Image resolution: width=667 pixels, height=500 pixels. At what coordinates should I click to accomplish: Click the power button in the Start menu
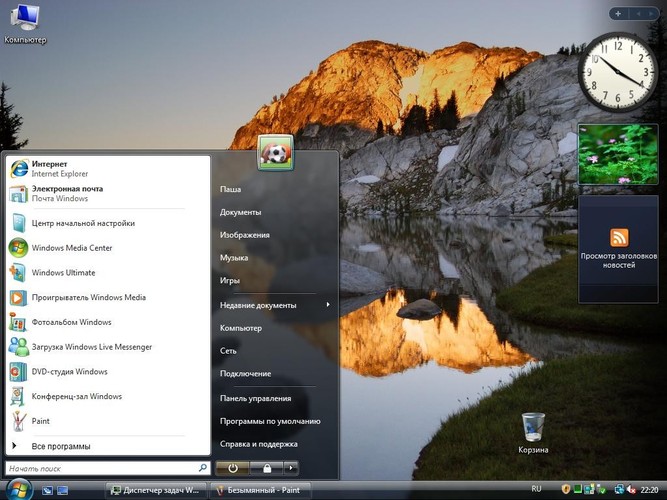point(232,467)
